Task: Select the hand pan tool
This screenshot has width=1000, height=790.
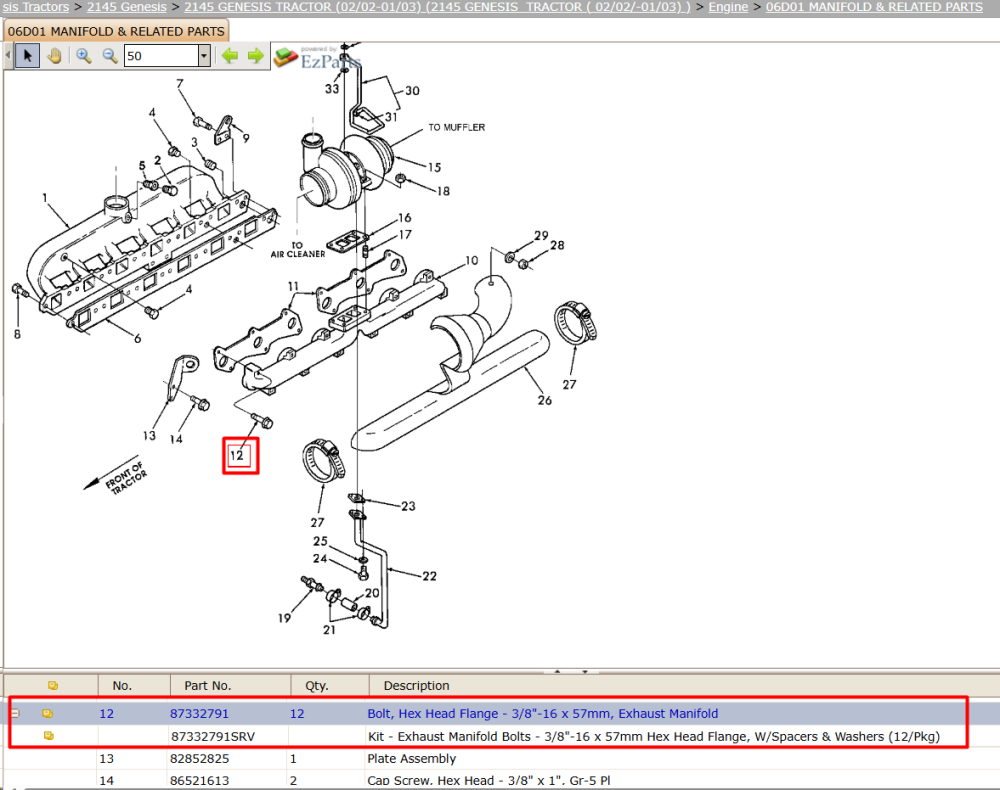Action: coord(54,56)
